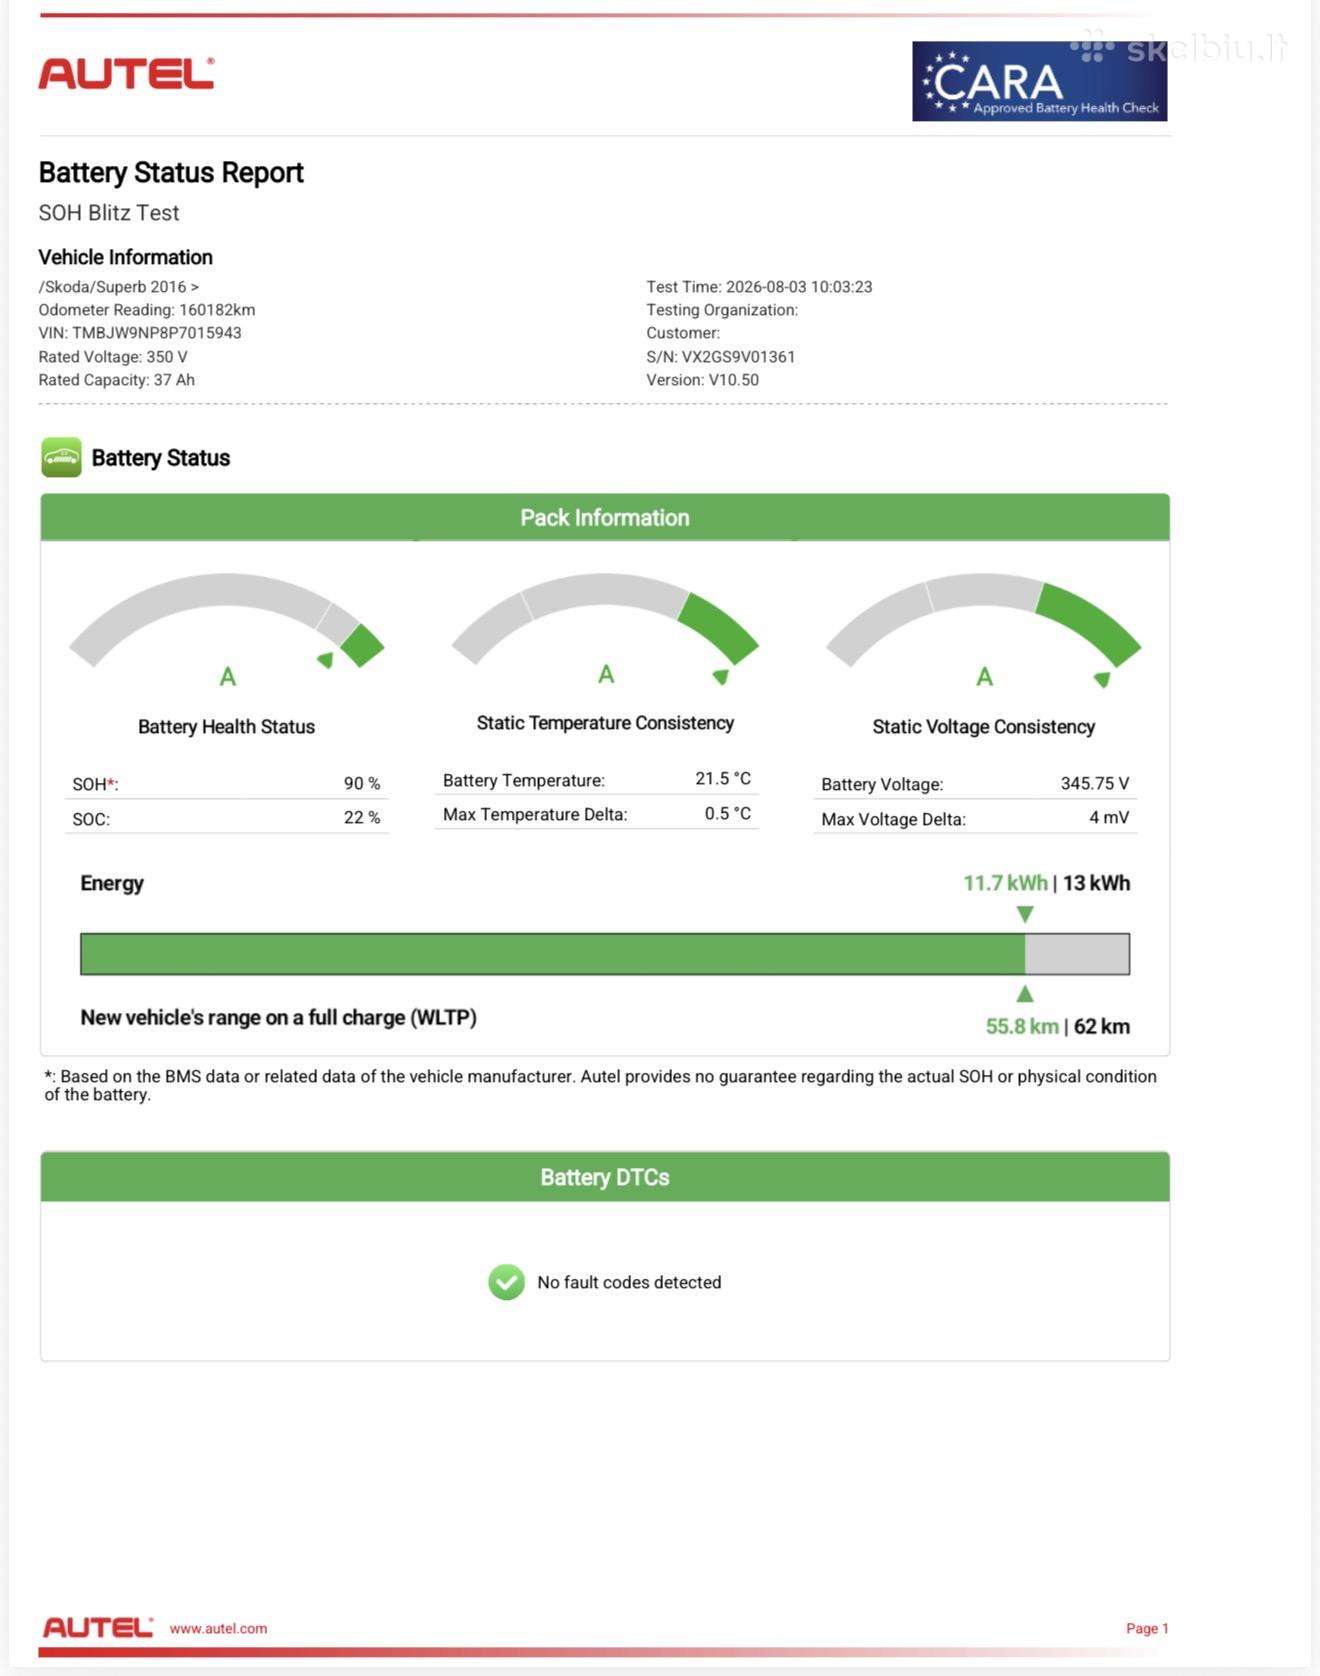Click the Battery Status section heading
1320x1676 pixels.
tap(161, 458)
